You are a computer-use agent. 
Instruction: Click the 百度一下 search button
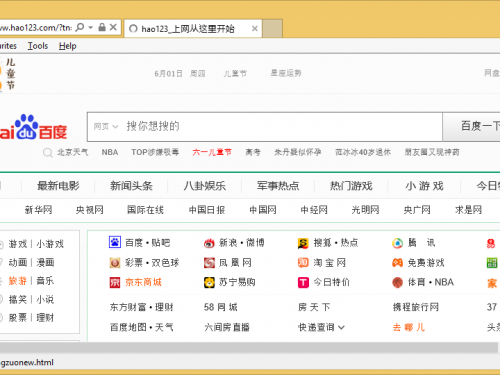coord(471,127)
